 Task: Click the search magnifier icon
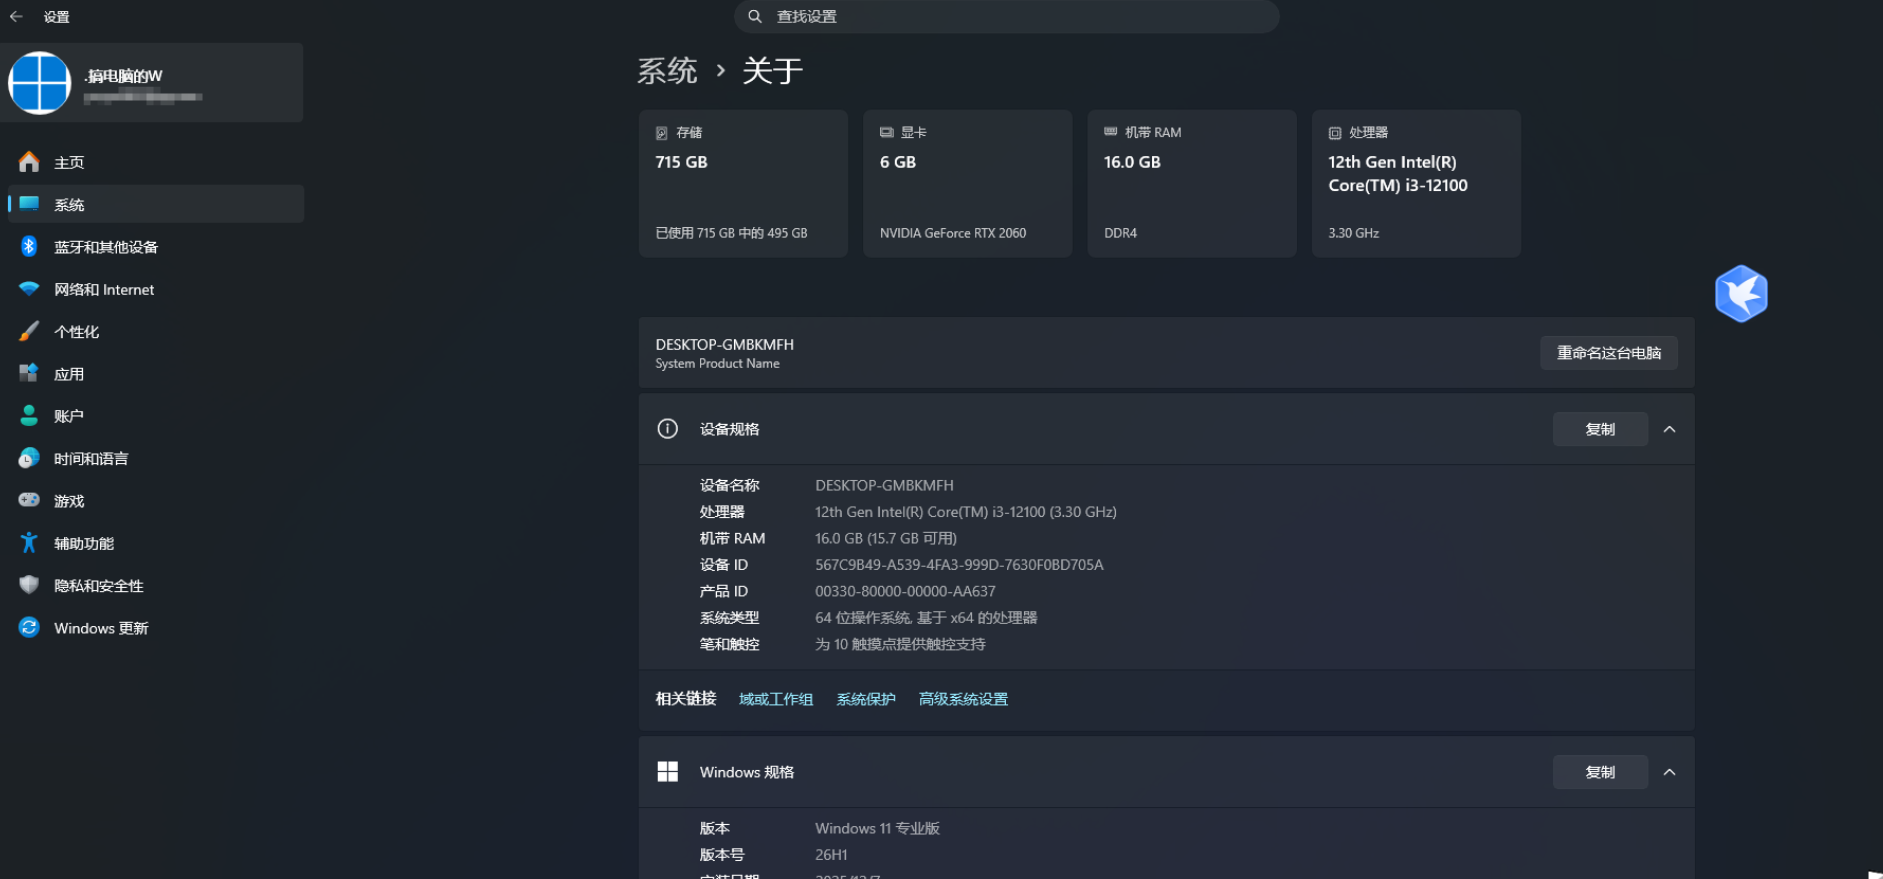click(x=755, y=16)
